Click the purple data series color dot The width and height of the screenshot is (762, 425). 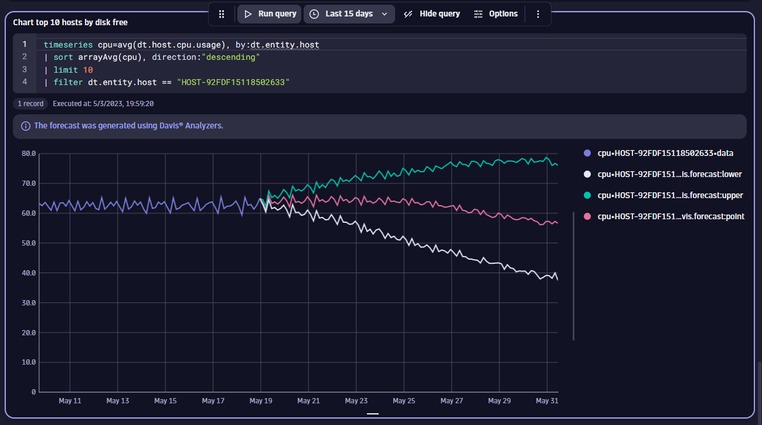(587, 152)
